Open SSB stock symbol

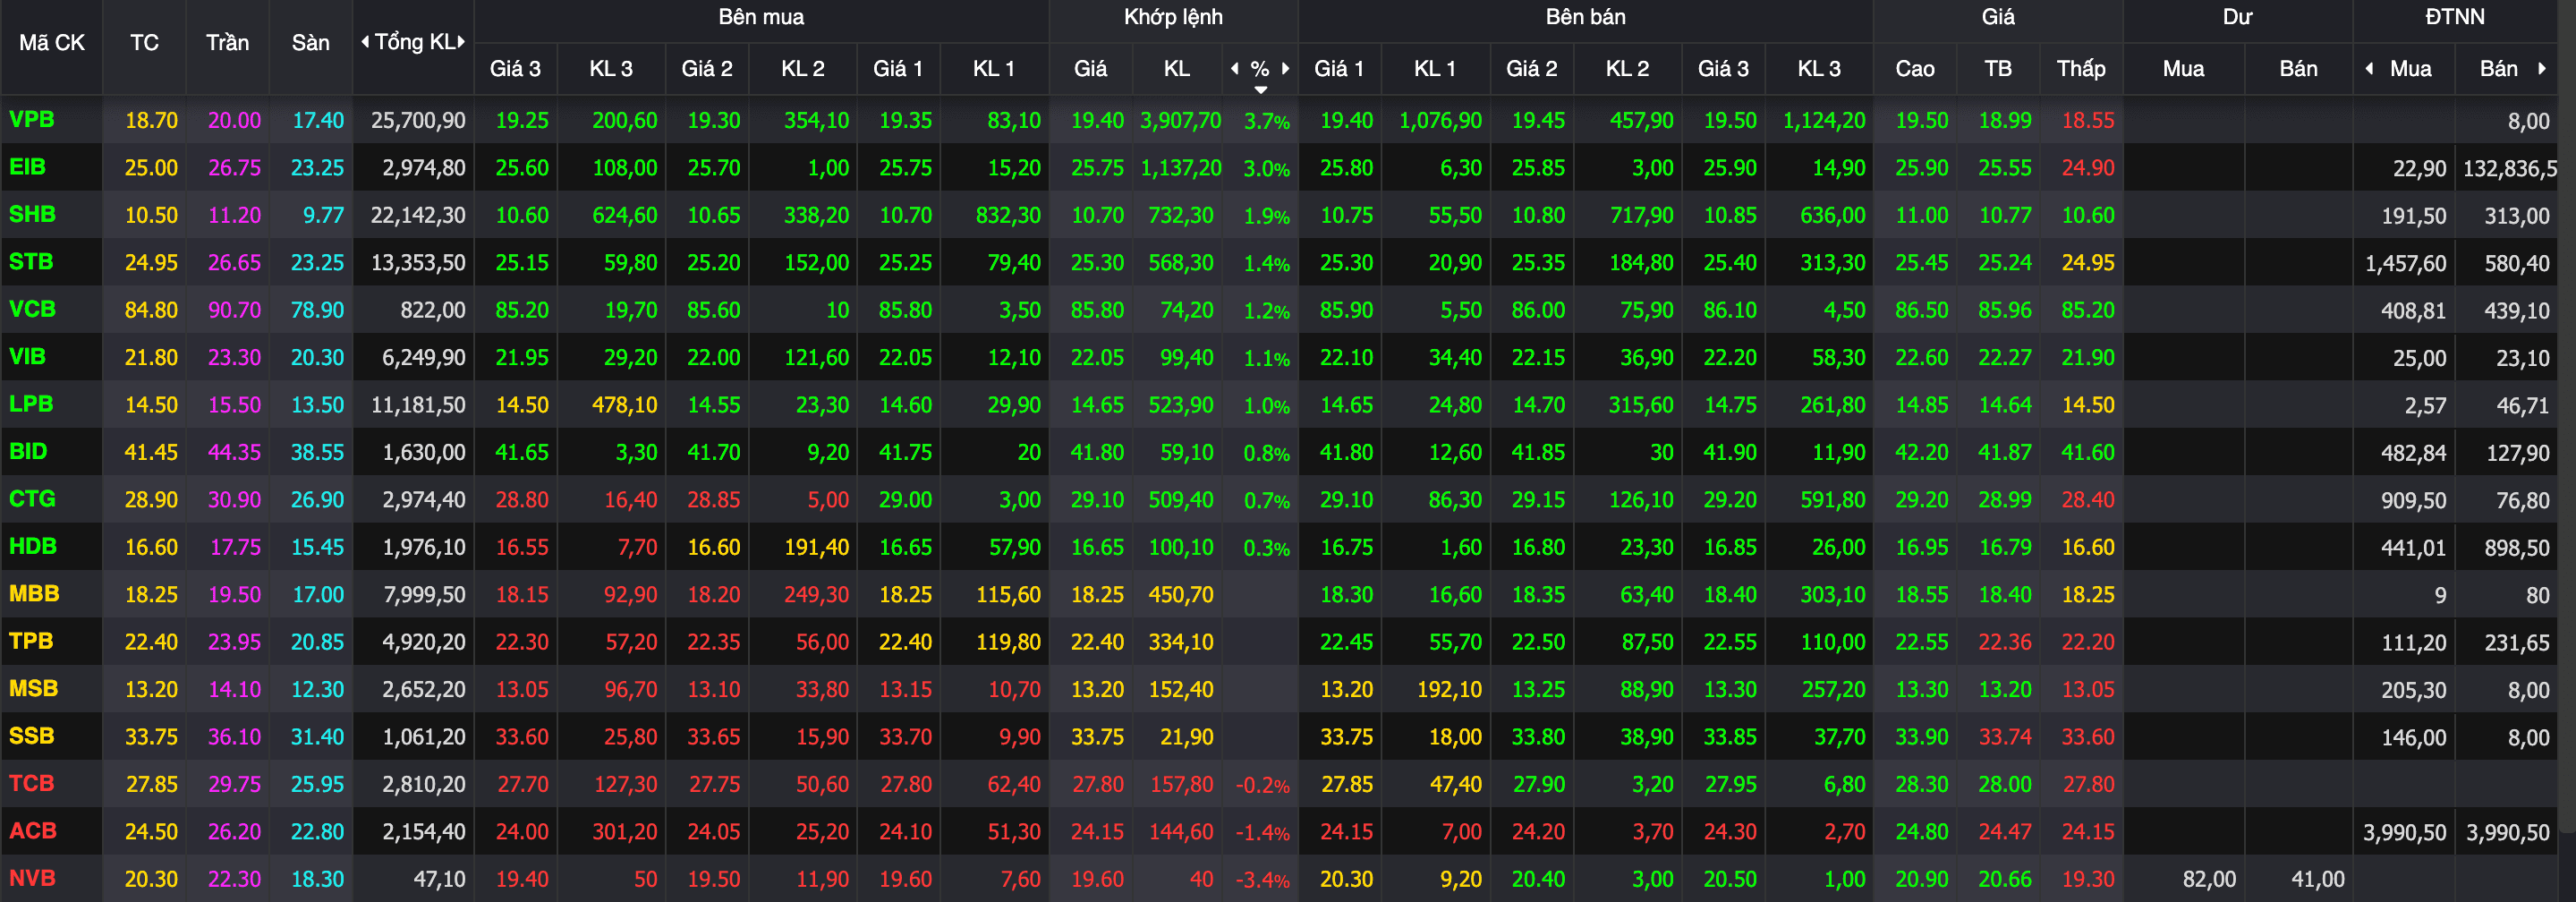31,736
